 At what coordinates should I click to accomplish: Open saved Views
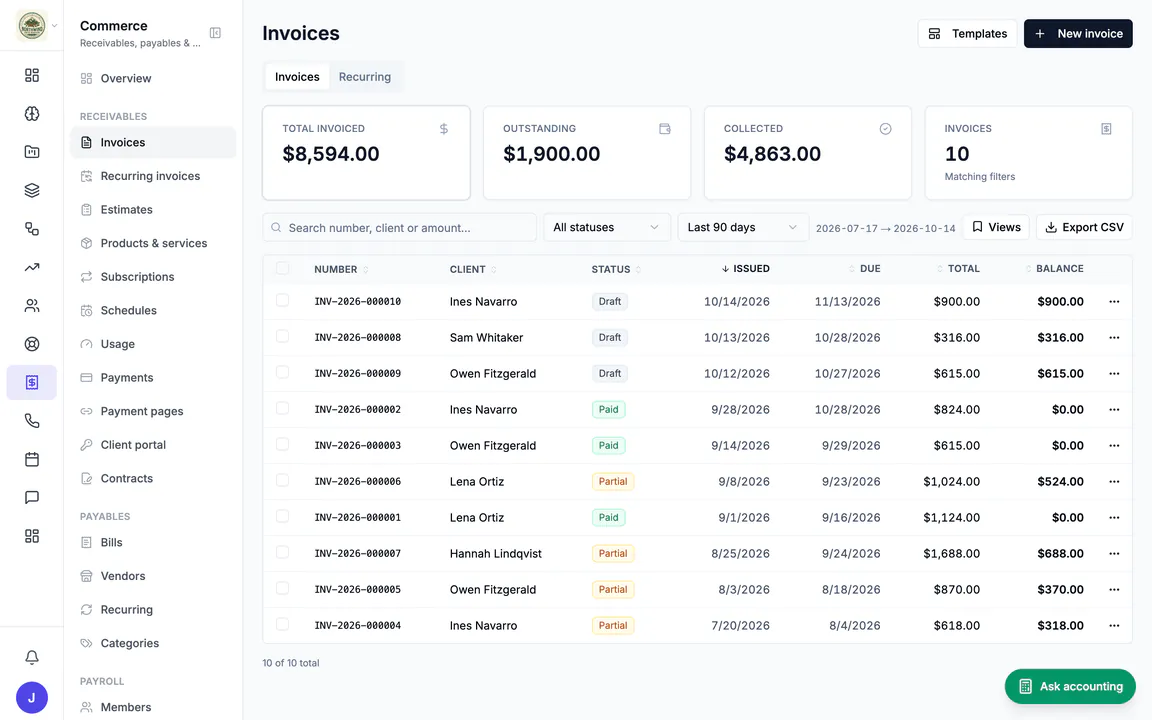(996, 227)
